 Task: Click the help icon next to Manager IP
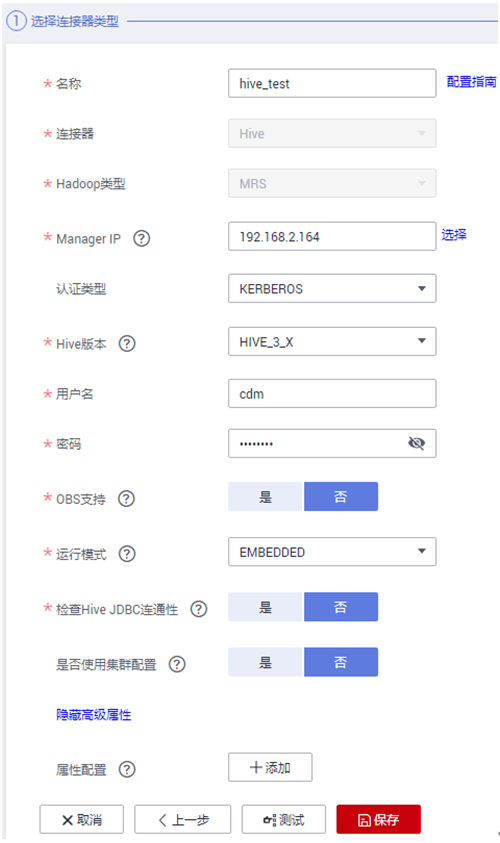[141, 238]
